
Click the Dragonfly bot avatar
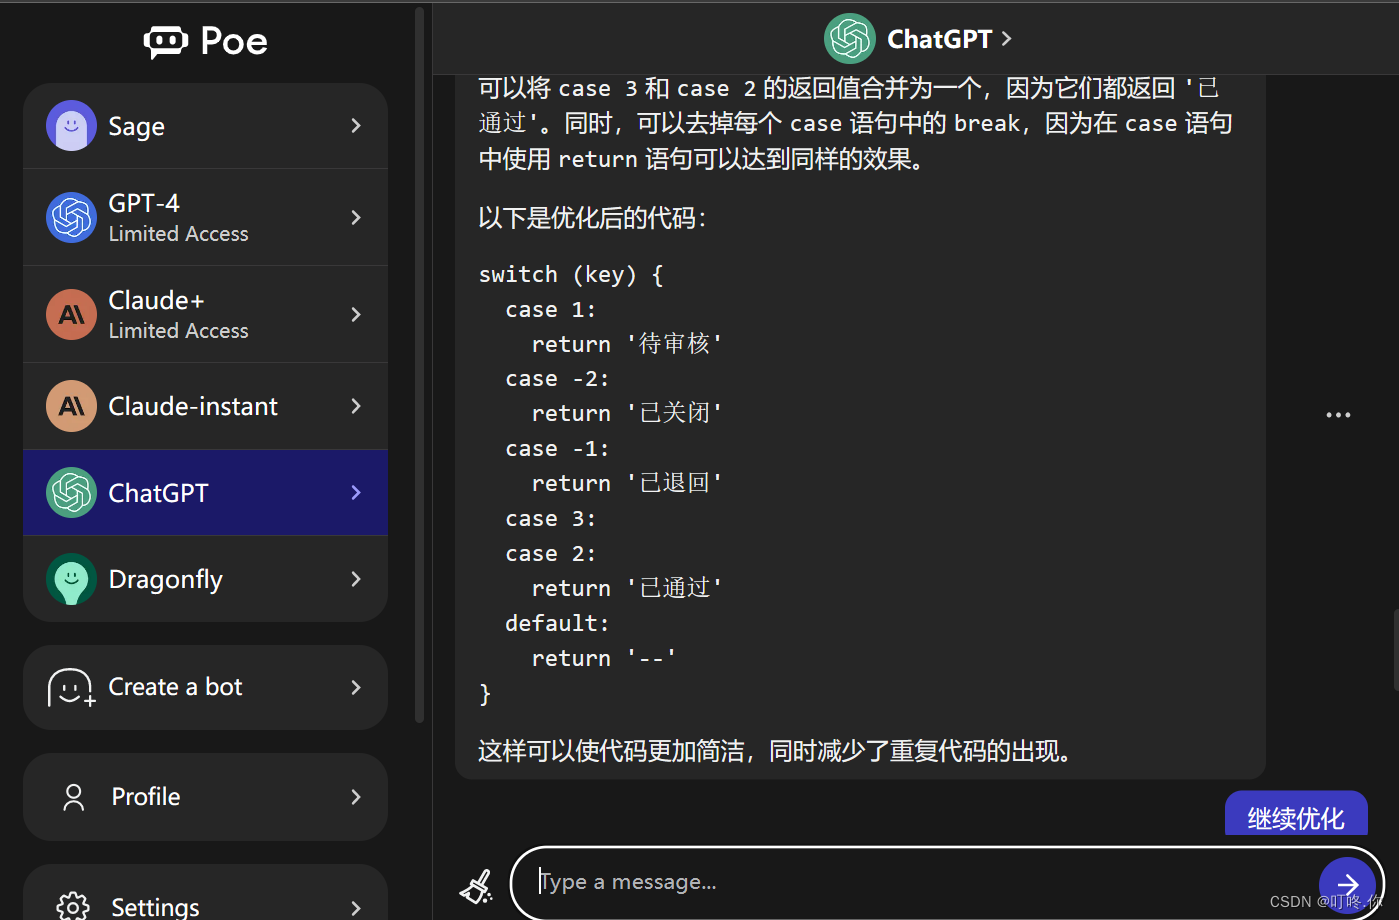point(71,579)
